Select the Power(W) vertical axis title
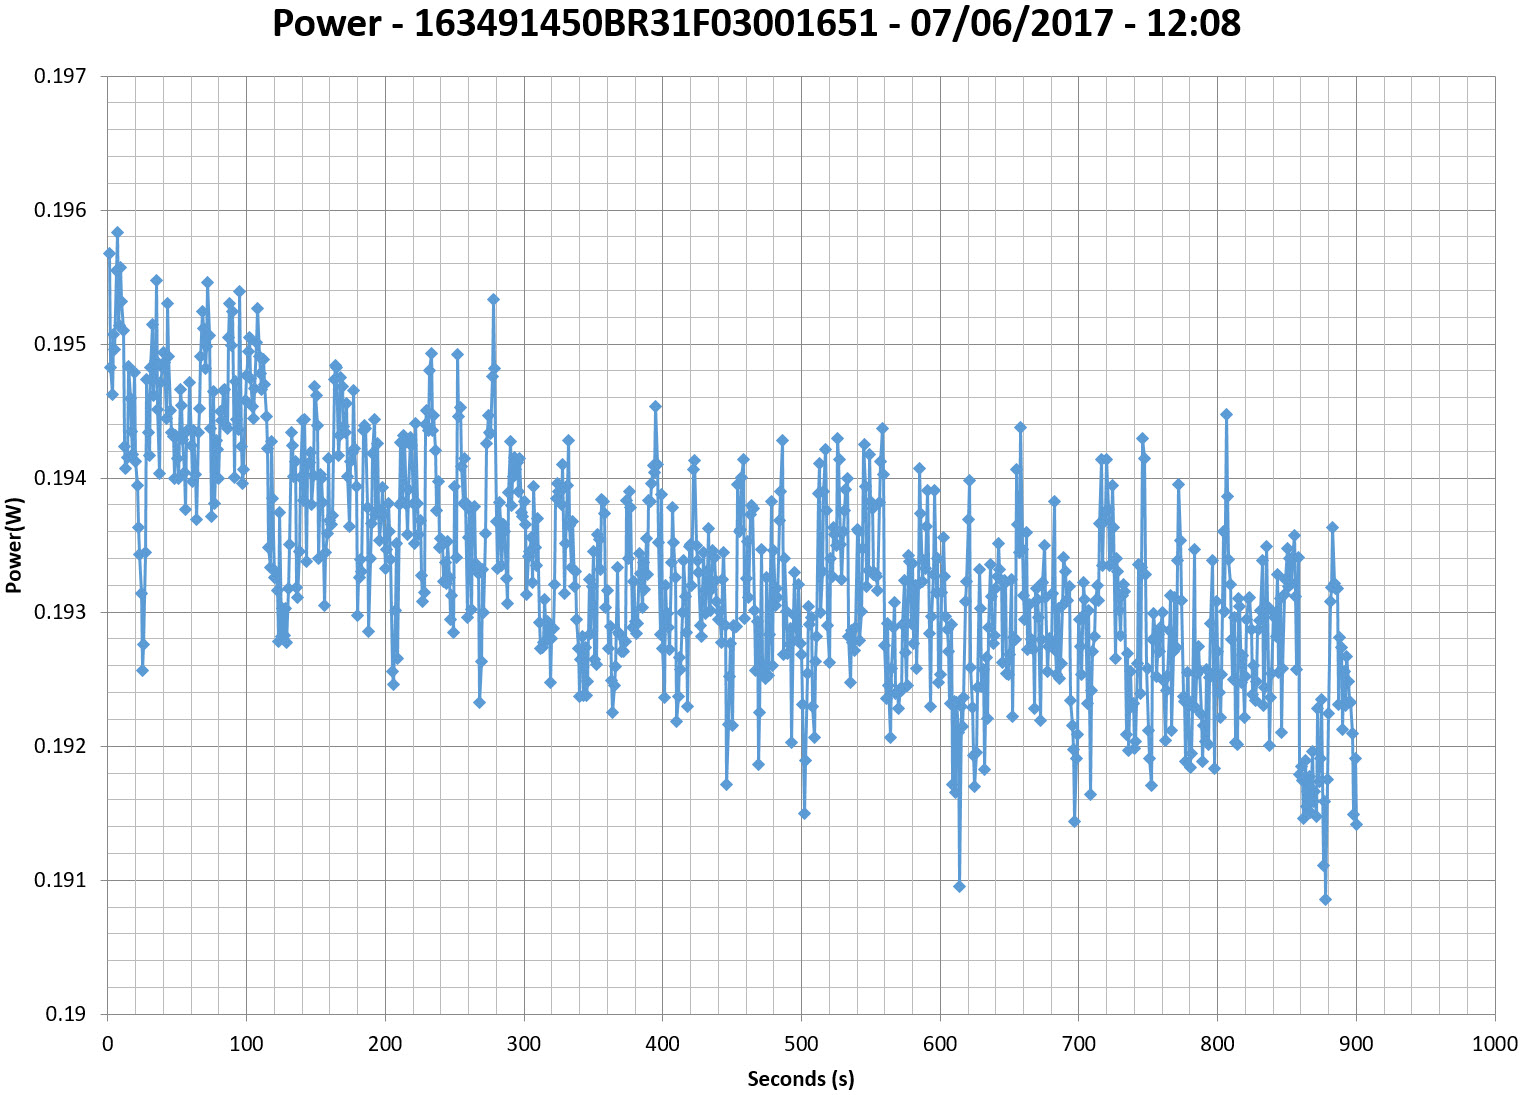Image resolution: width=1522 pixels, height=1095 pixels. [x=14, y=545]
